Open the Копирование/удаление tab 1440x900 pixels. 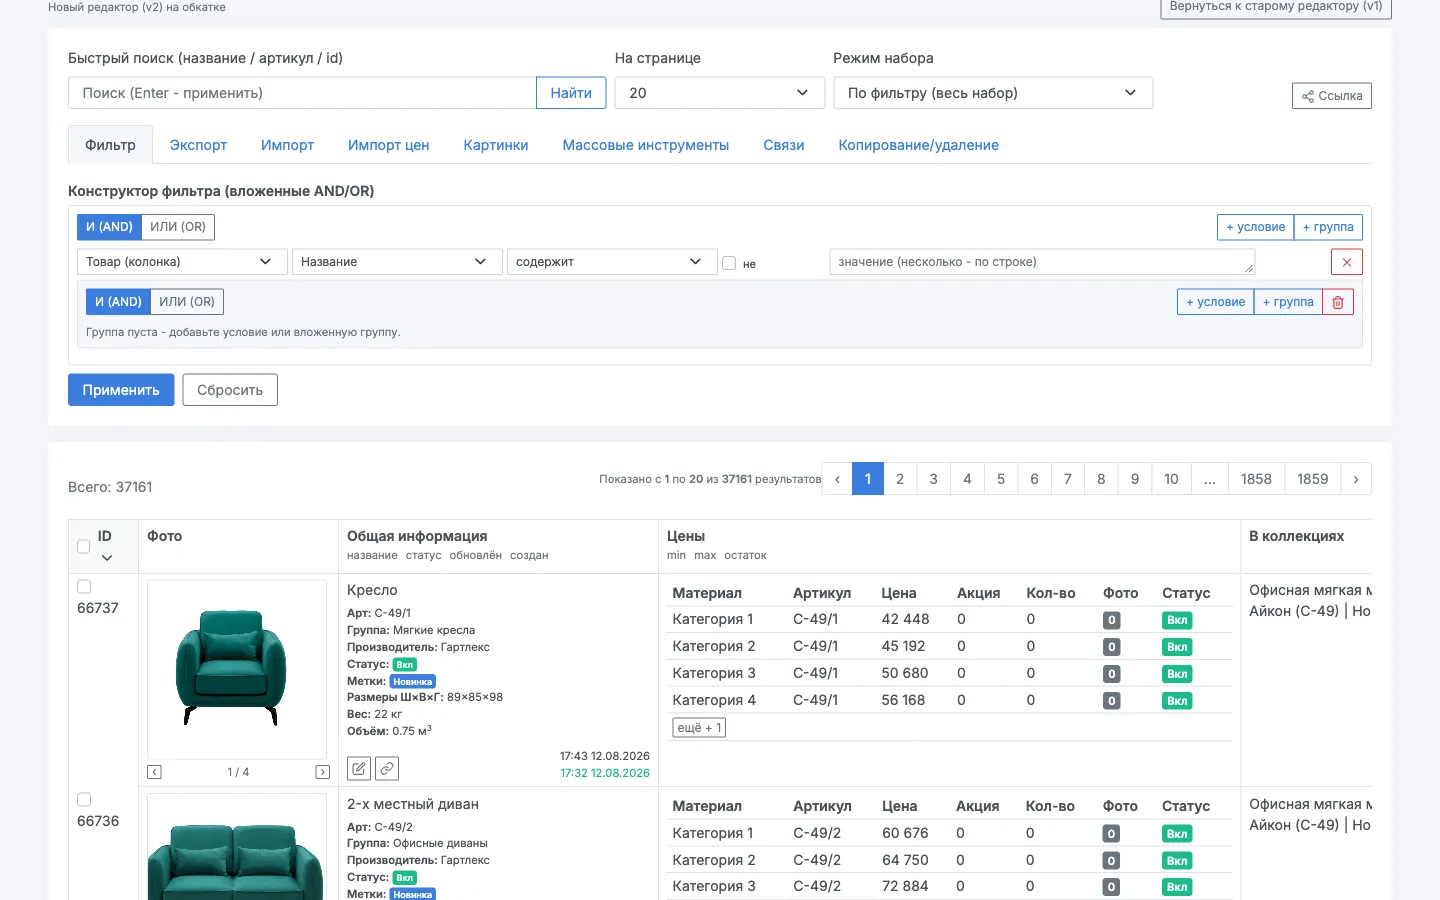(x=918, y=145)
